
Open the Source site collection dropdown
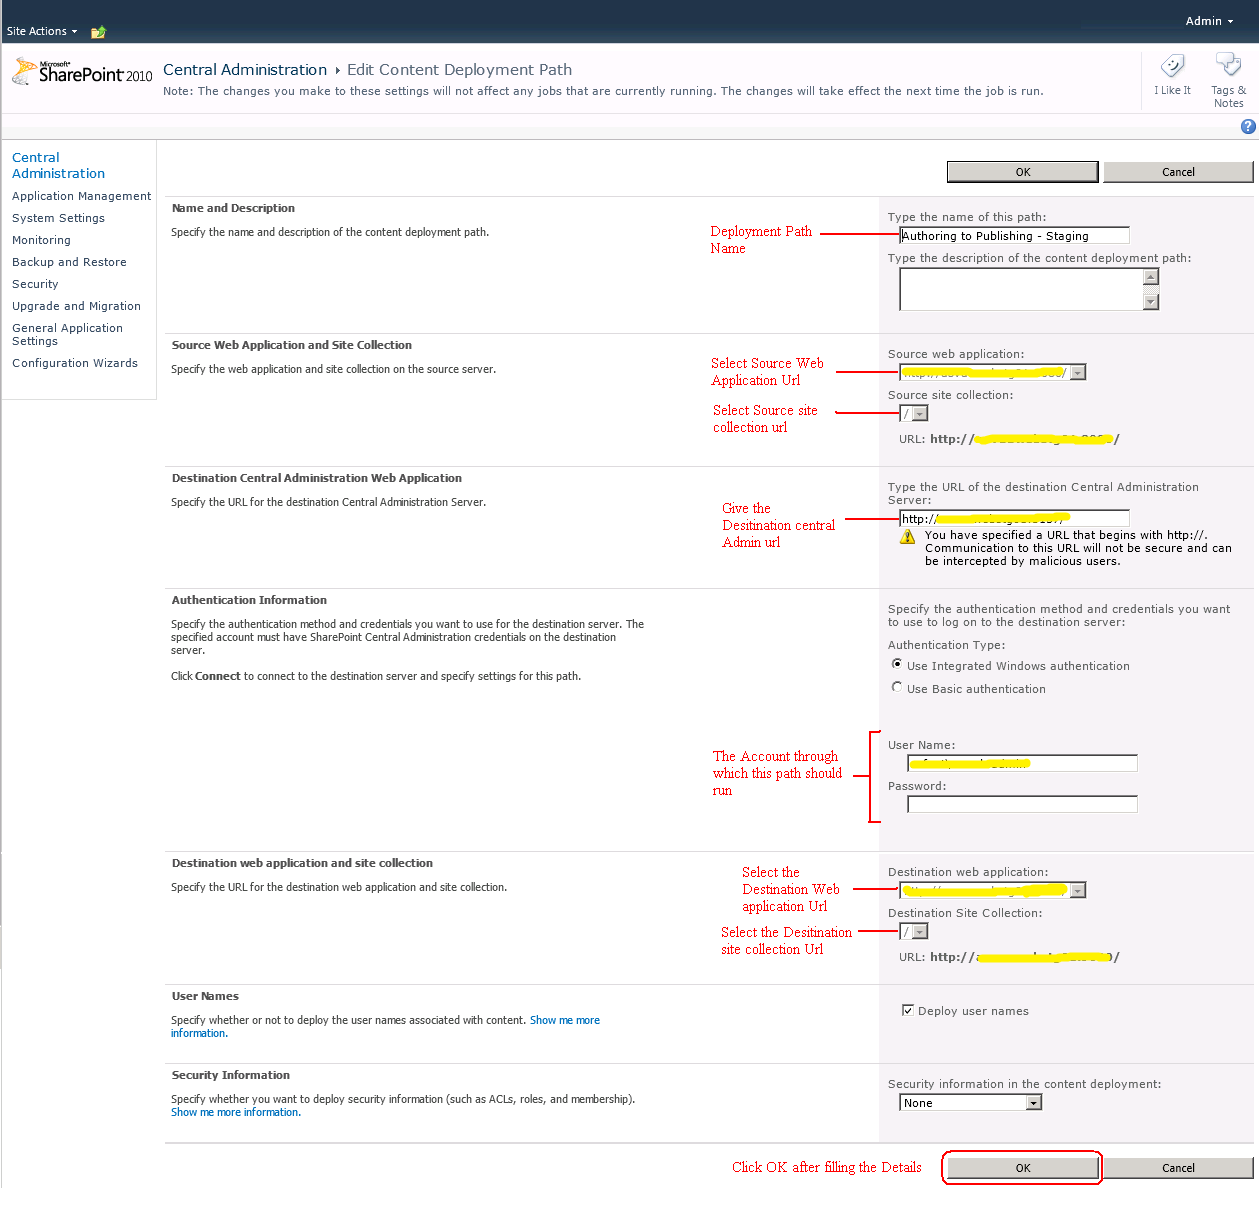click(x=920, y=412)
